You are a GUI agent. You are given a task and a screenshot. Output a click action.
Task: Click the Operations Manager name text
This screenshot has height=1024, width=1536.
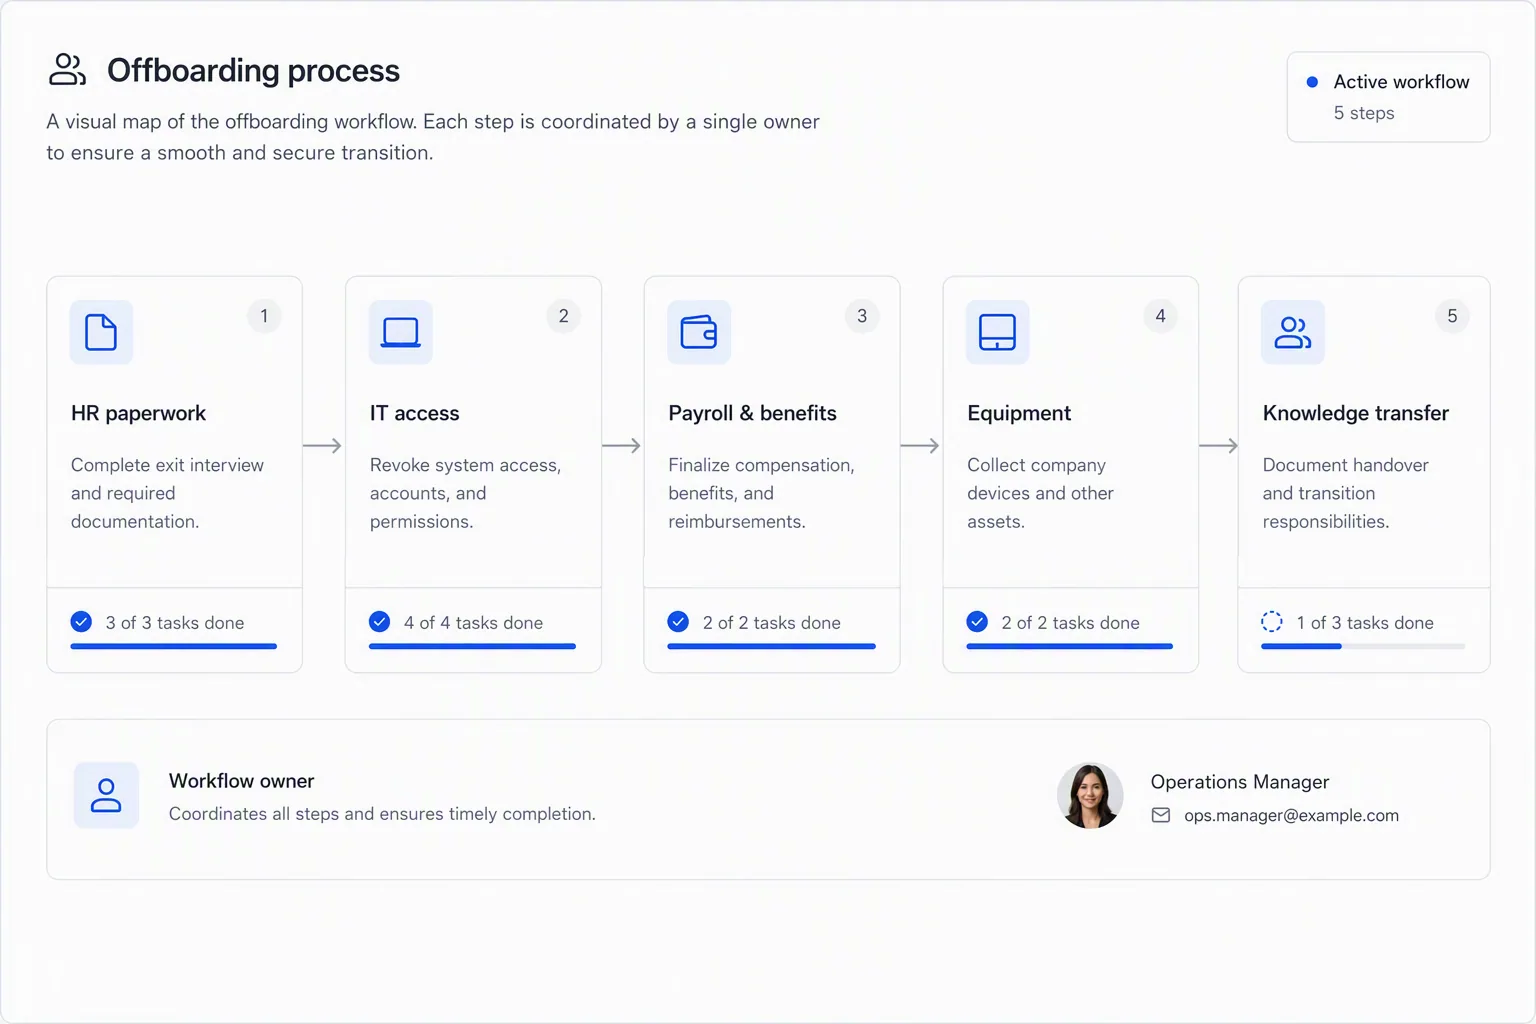point(1240,782)
